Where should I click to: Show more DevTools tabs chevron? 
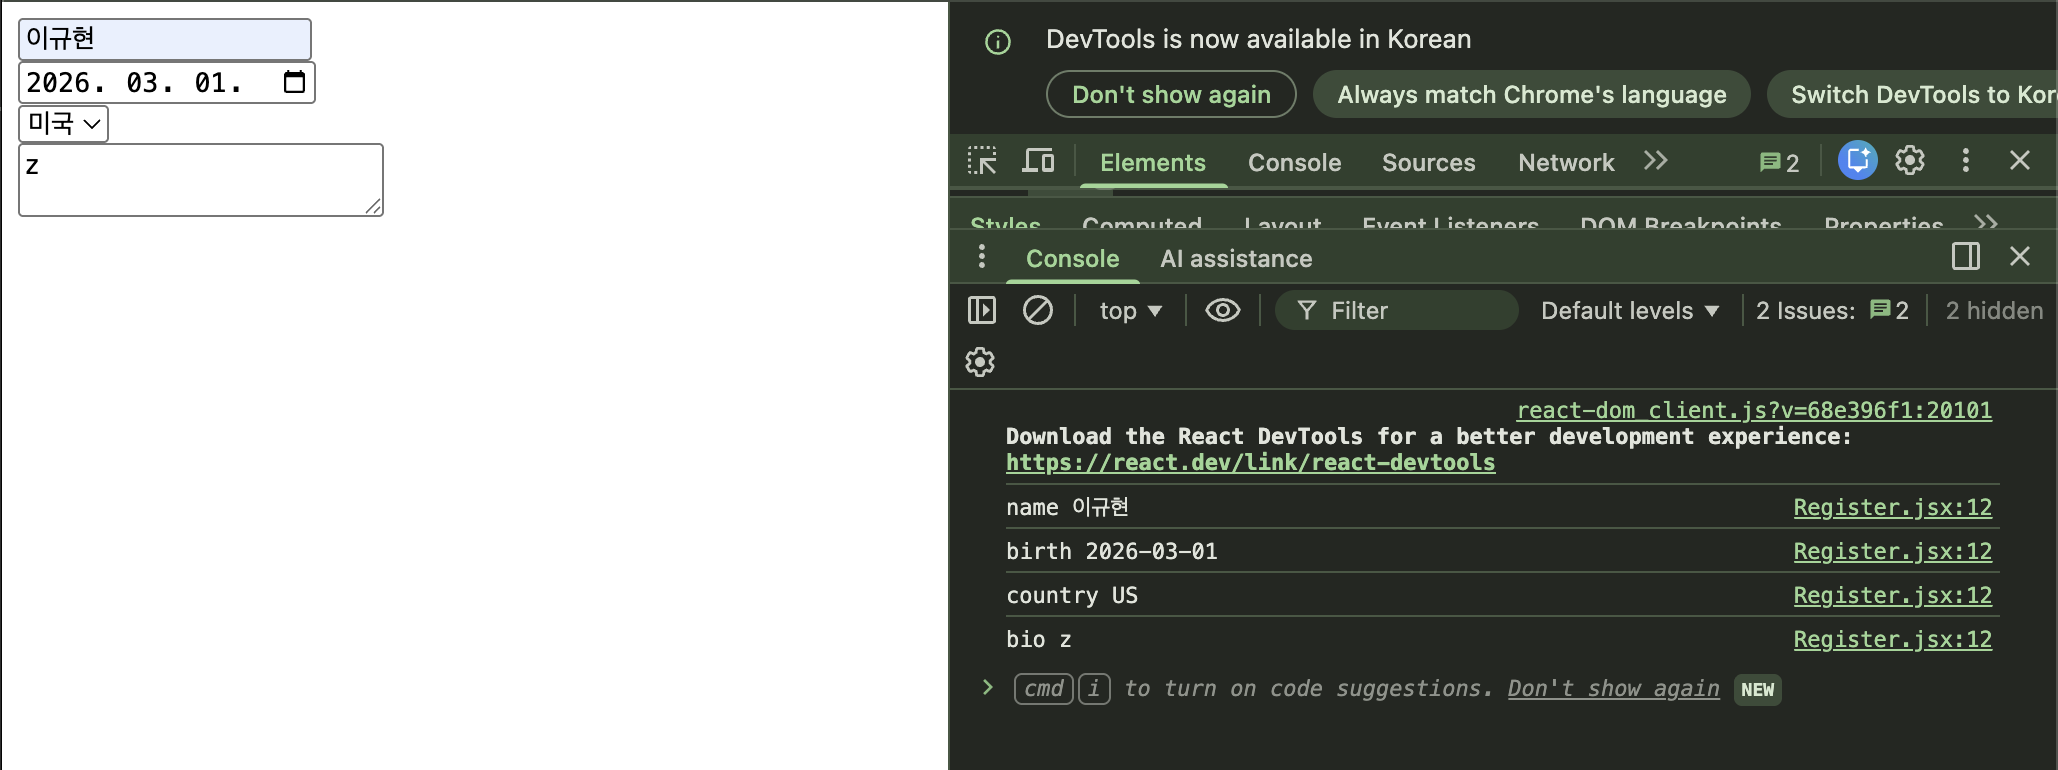(x=1655, y=161)
